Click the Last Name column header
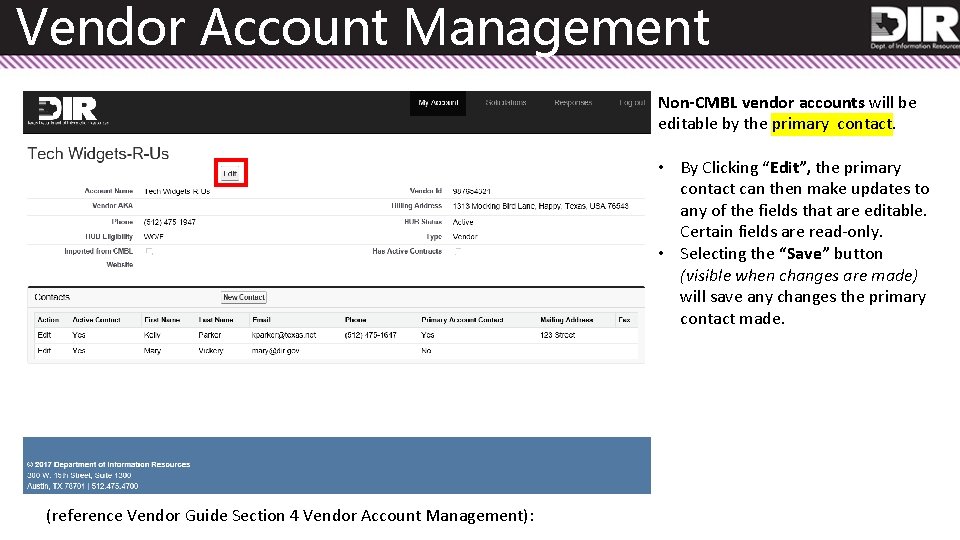Screen dimensions: 960x540 coord(216,320)
